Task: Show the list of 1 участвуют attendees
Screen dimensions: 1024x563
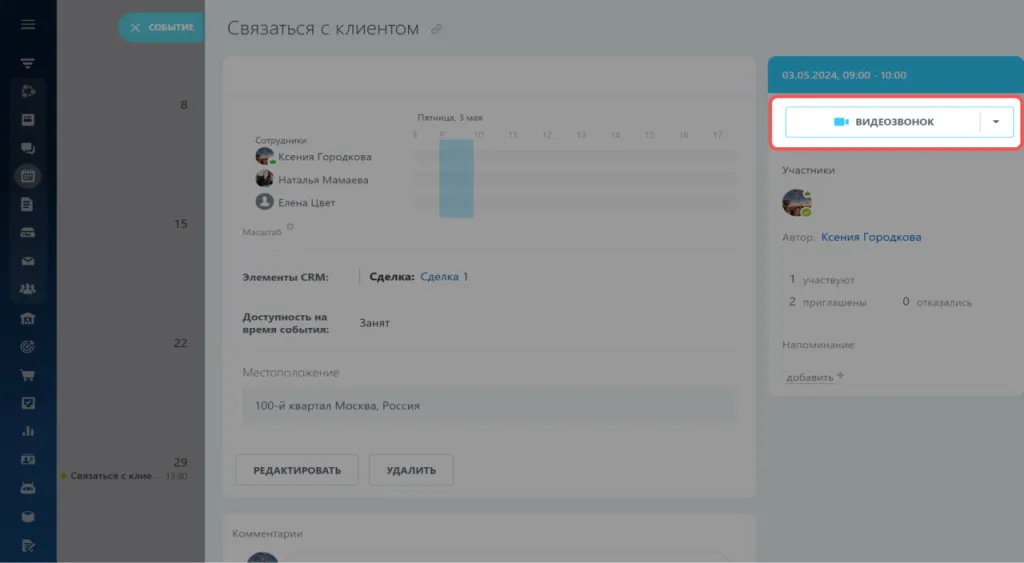Action: point(822,280)
